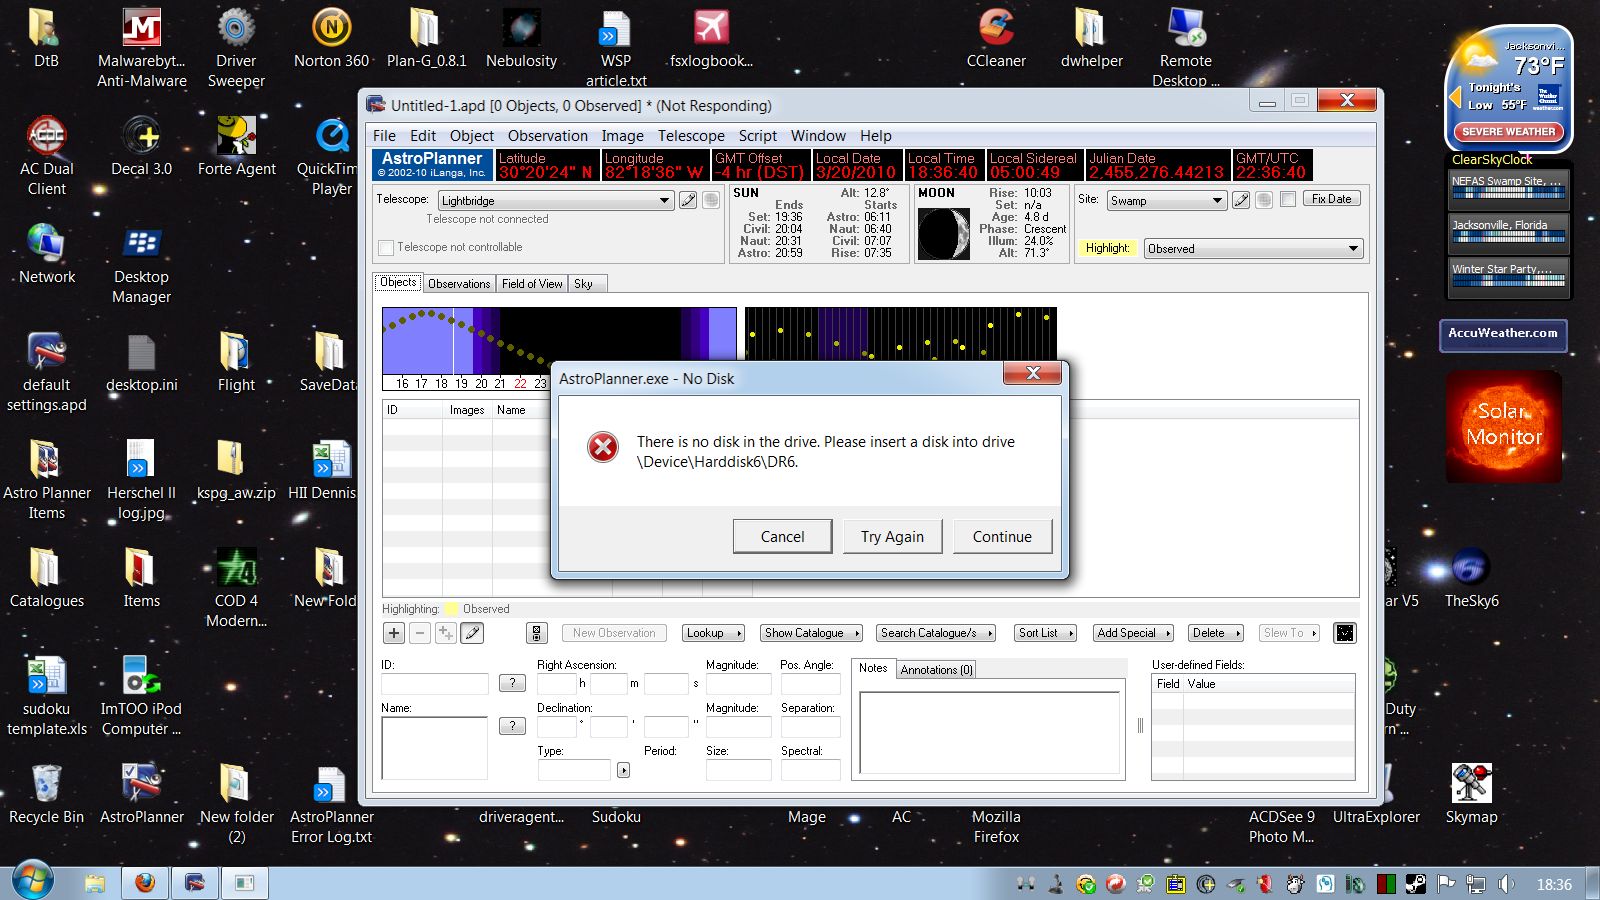This screenshot has width=1600, height=900.
Task: Click the ID input field
Action: point(434,684)
